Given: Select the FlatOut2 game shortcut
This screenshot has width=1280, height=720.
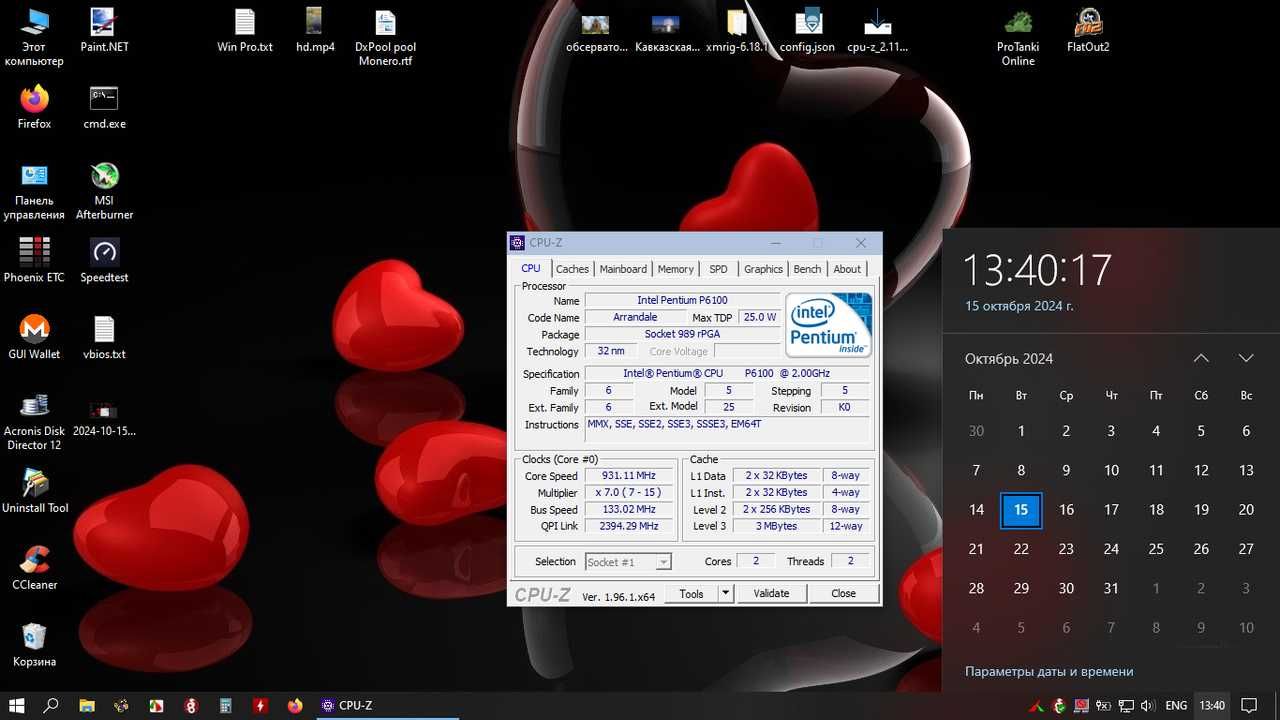Looking at the screenshot, I should coord(1088,31).
